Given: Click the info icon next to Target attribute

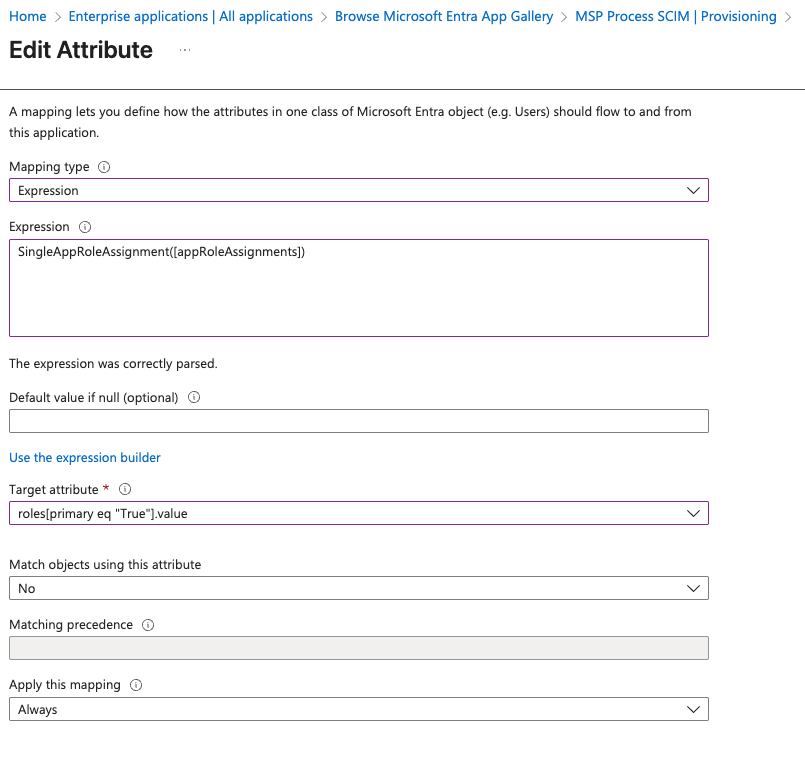Looking at the screenshot, I should click(x=125, y=490).
